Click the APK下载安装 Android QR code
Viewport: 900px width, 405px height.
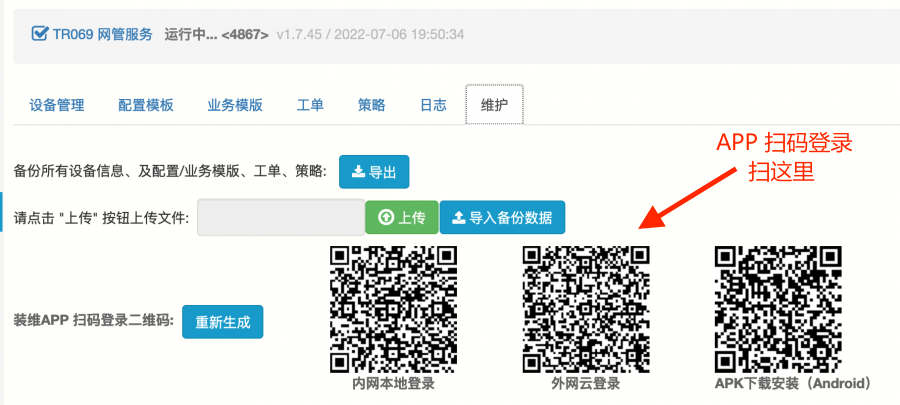click(778, 308)
